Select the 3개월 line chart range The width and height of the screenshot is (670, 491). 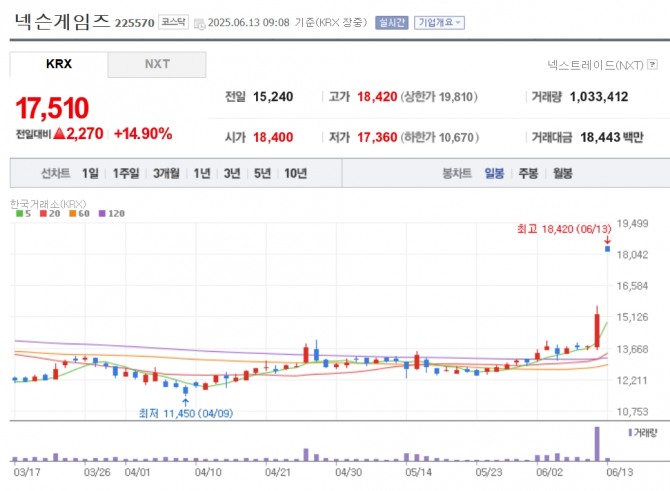point(167,173)
